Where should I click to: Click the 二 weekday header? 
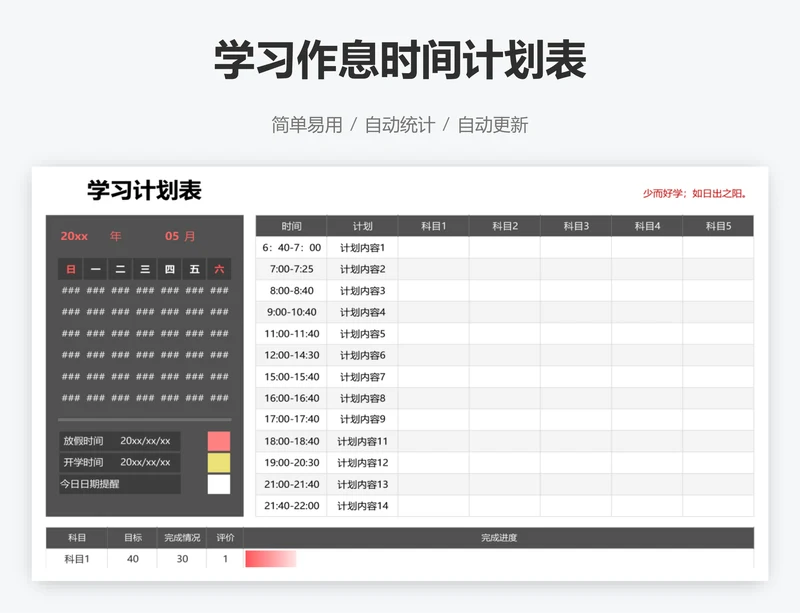pos(120,269)
